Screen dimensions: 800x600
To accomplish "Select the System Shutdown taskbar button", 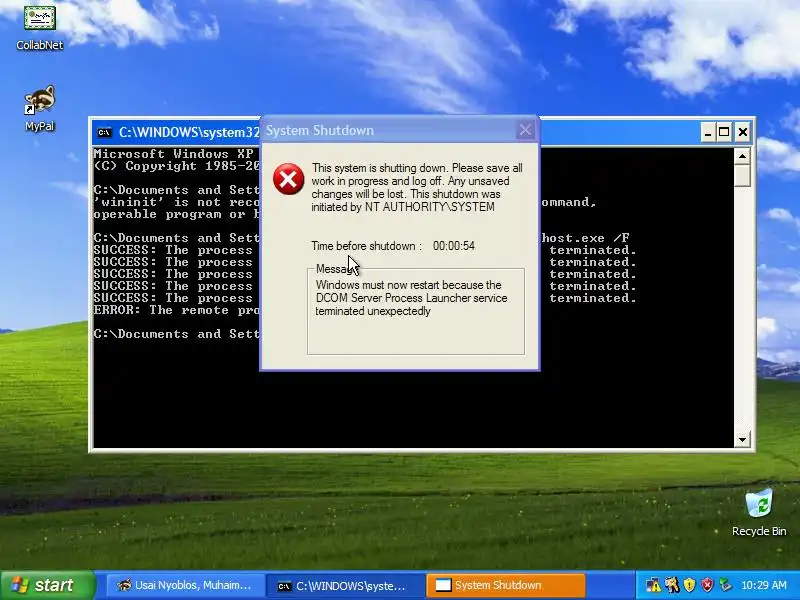I will pyautogui.click(x=505, y=585).
